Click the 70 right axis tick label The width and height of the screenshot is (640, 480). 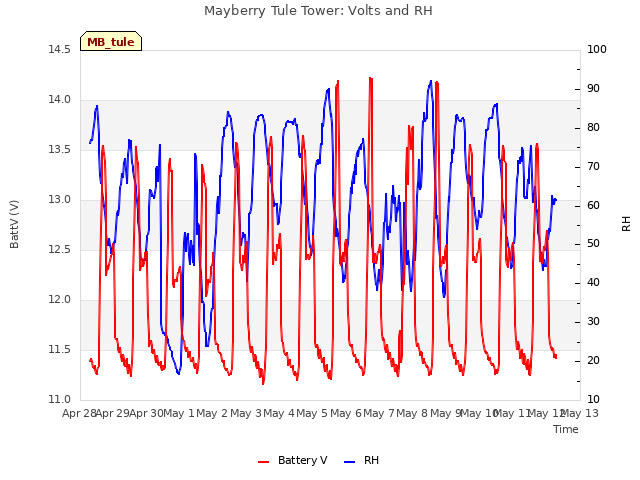coord(593,167)
